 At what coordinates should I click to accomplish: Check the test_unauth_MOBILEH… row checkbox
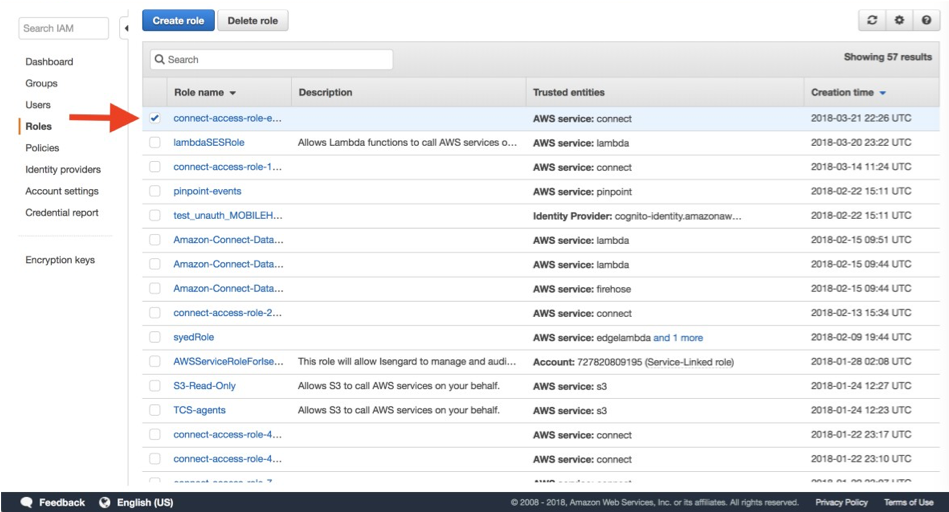point(155,215)
